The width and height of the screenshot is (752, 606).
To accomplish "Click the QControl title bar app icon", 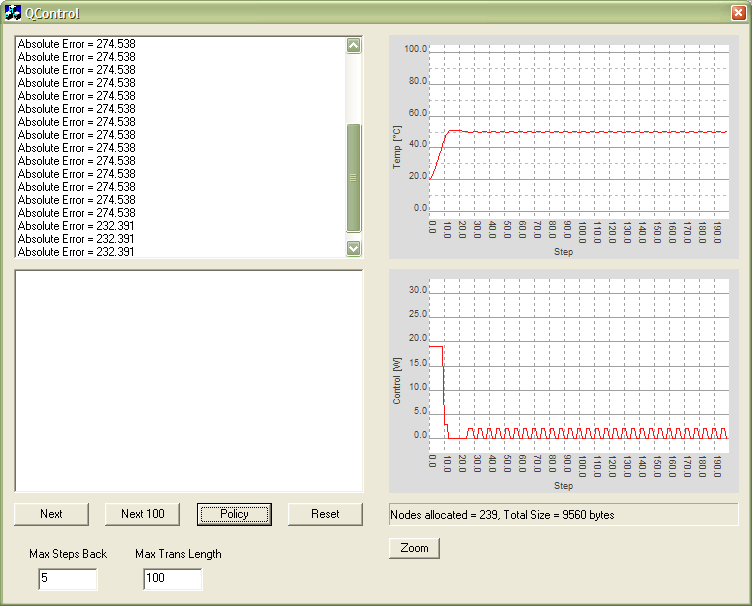I will tap(13, 13).
